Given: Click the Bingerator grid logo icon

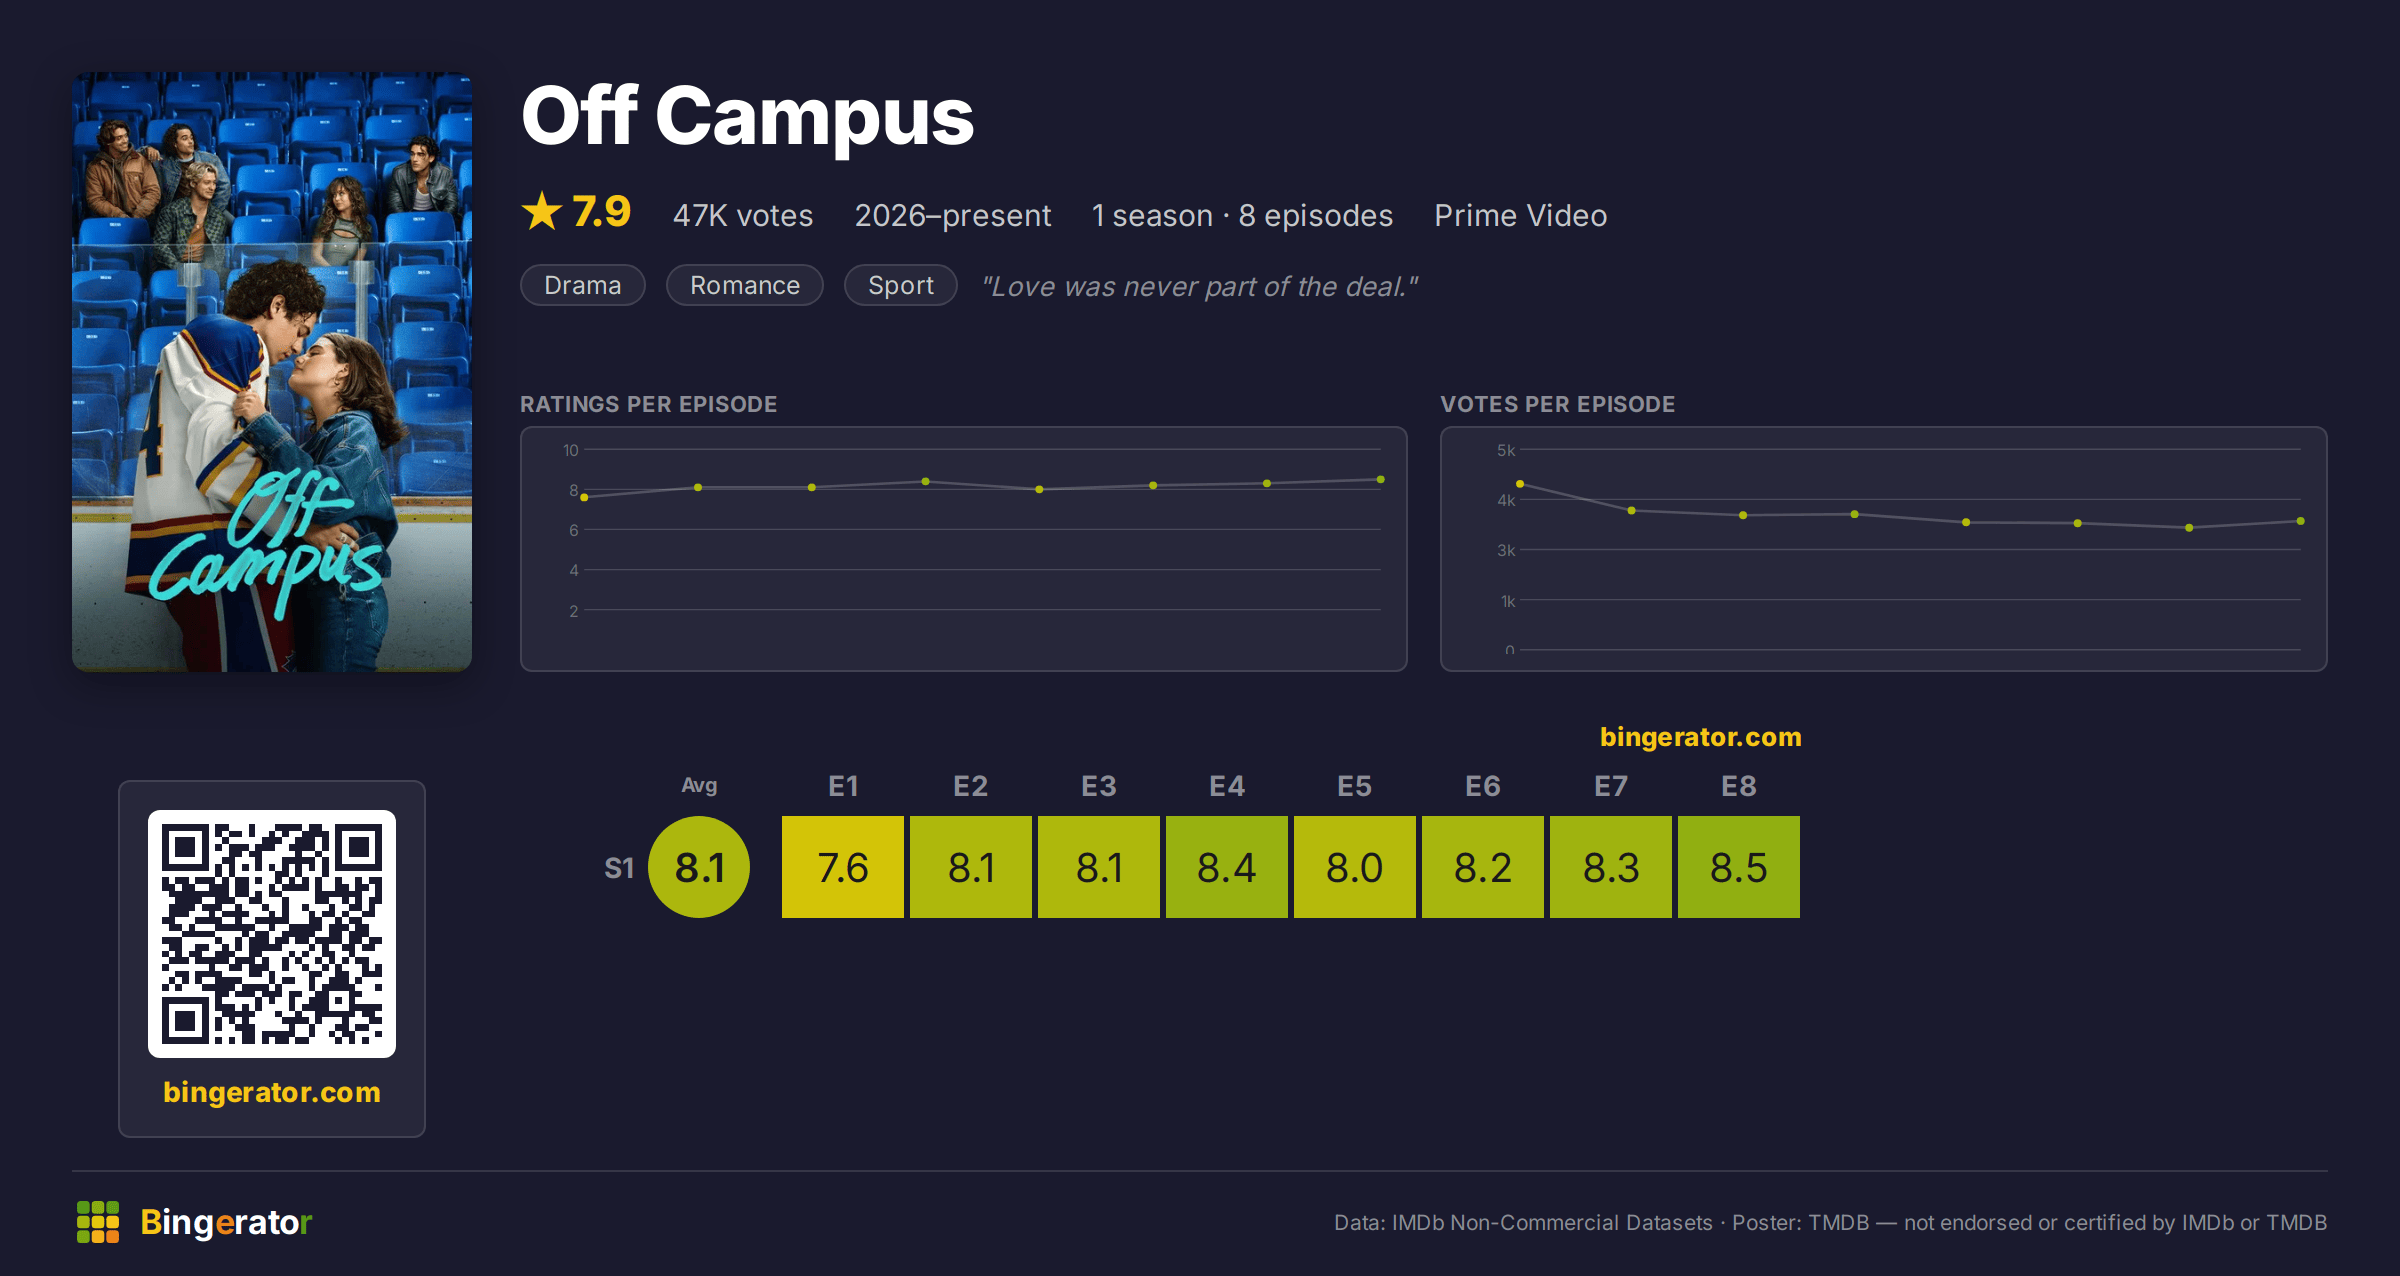Looking at the screenshot, I should 98,1222.
